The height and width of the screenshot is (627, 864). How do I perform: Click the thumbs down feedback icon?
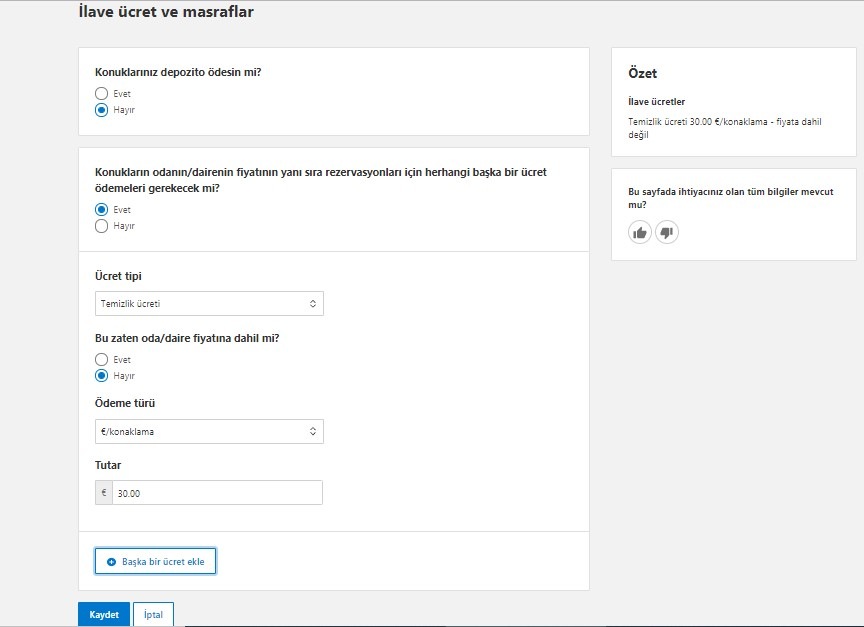click(667, 233)
